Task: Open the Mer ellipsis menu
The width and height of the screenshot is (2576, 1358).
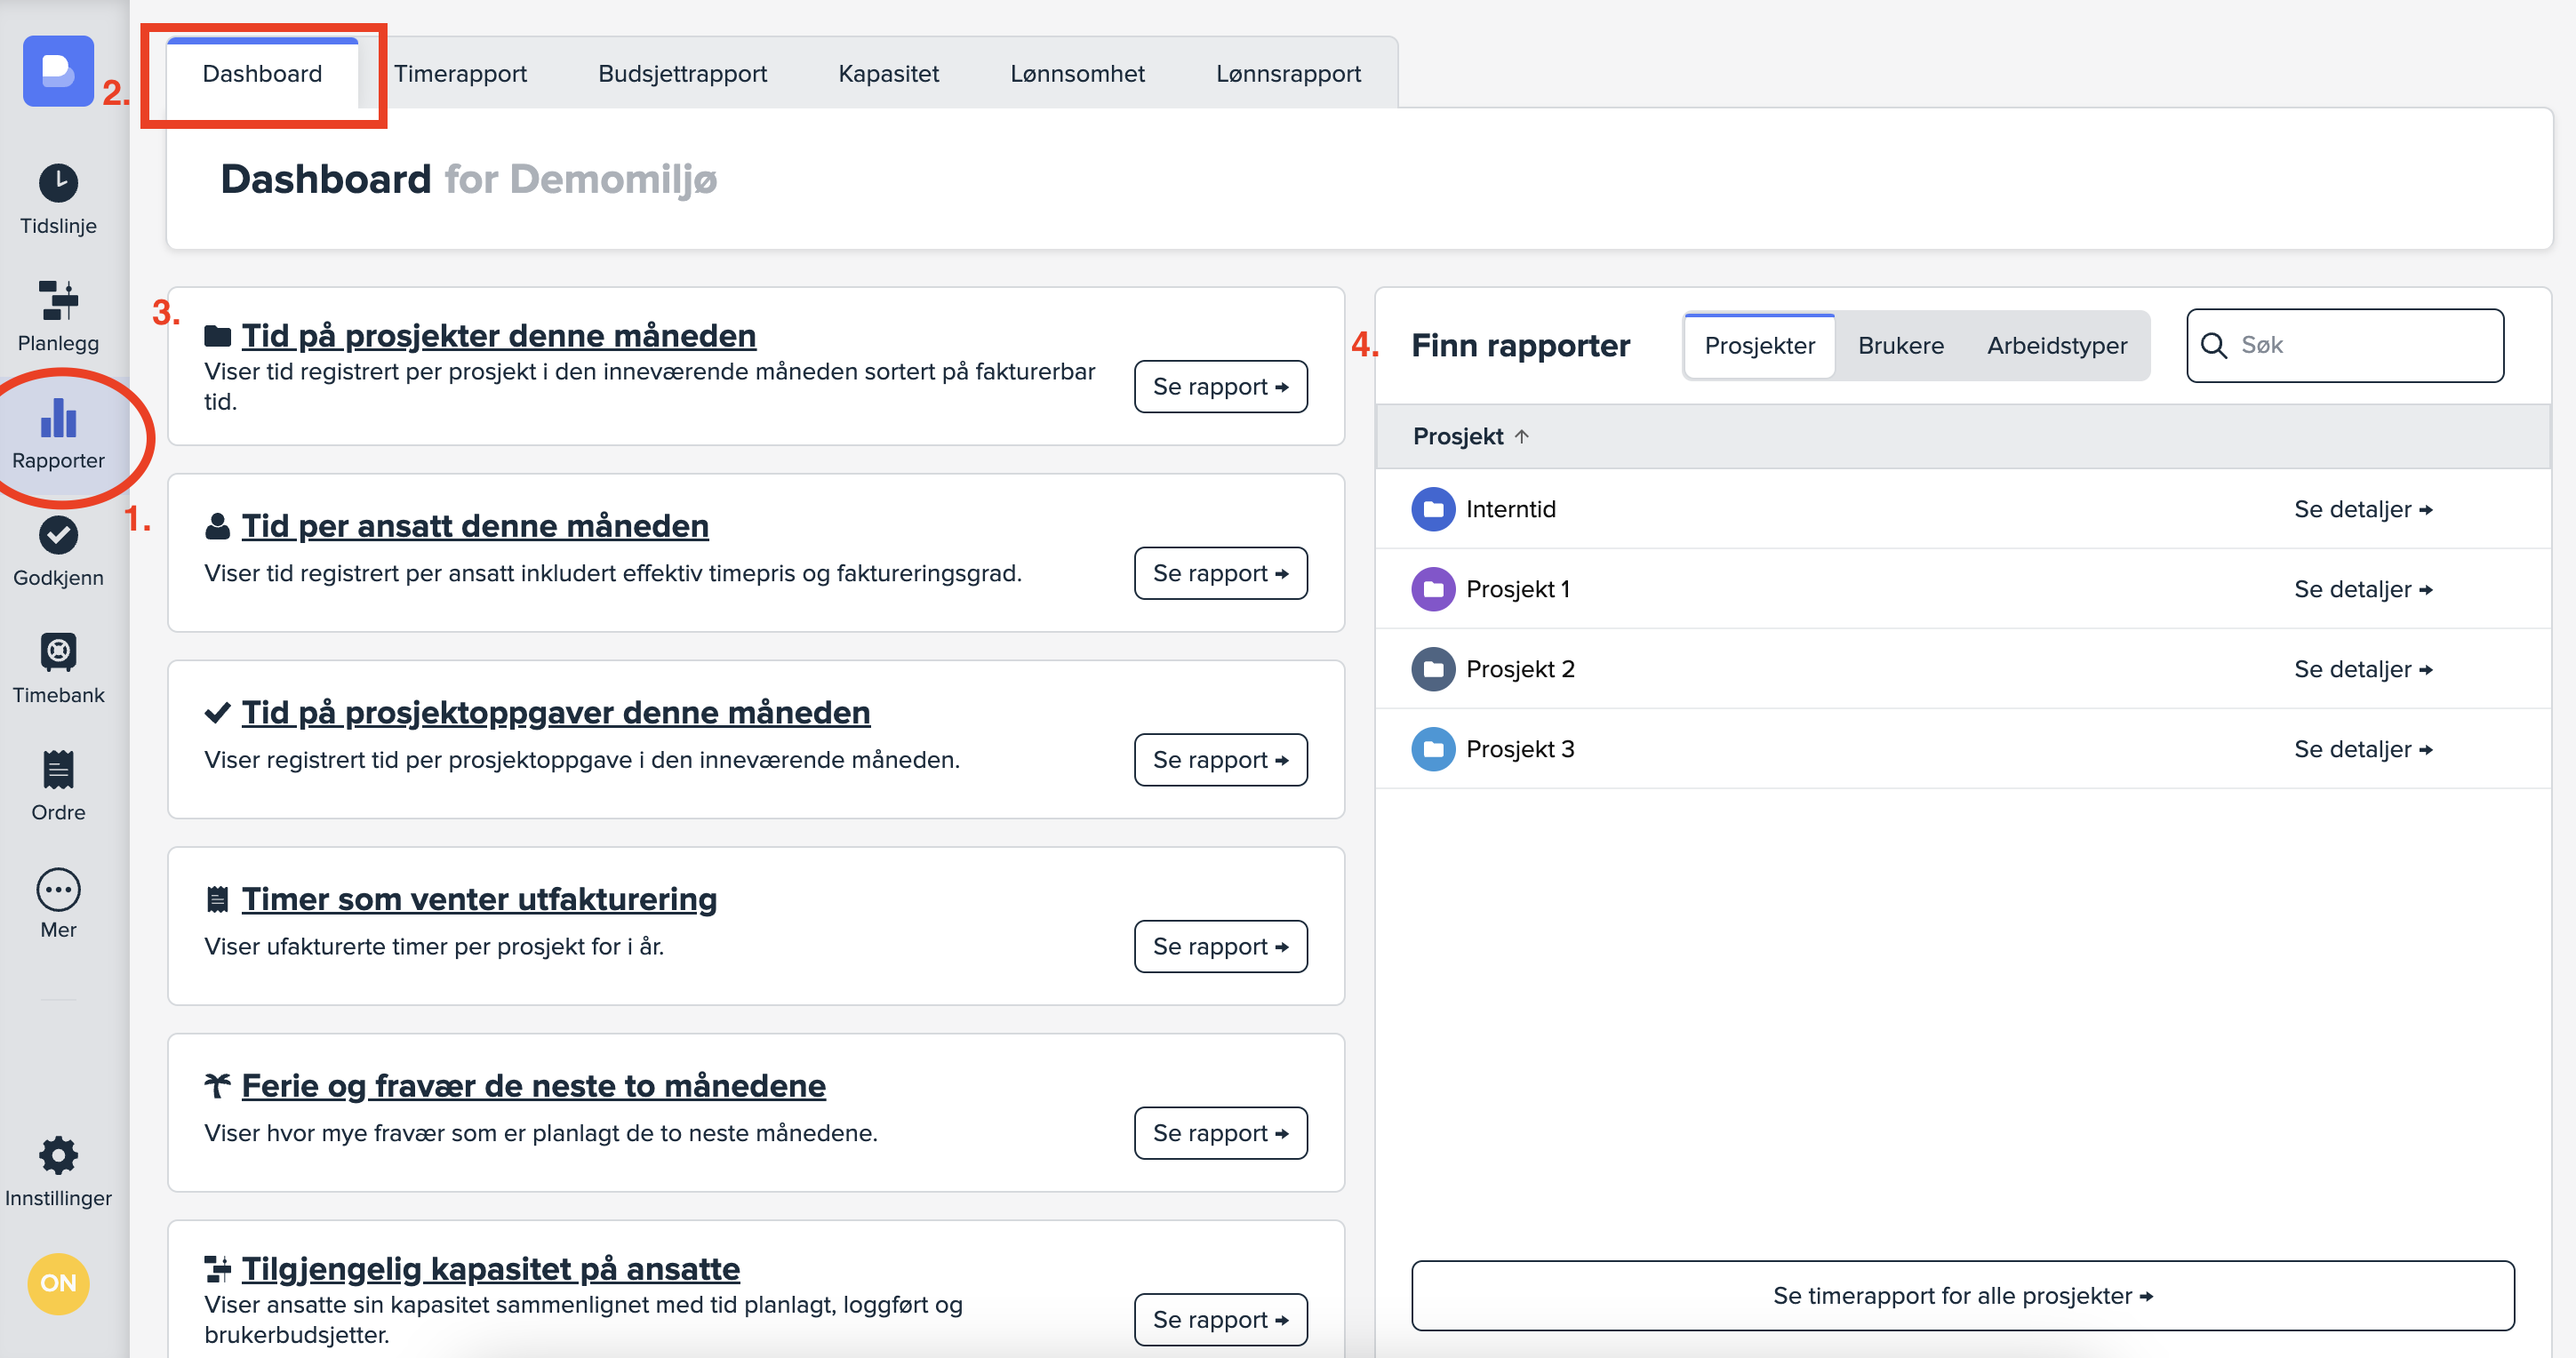Action: [58, 889]
